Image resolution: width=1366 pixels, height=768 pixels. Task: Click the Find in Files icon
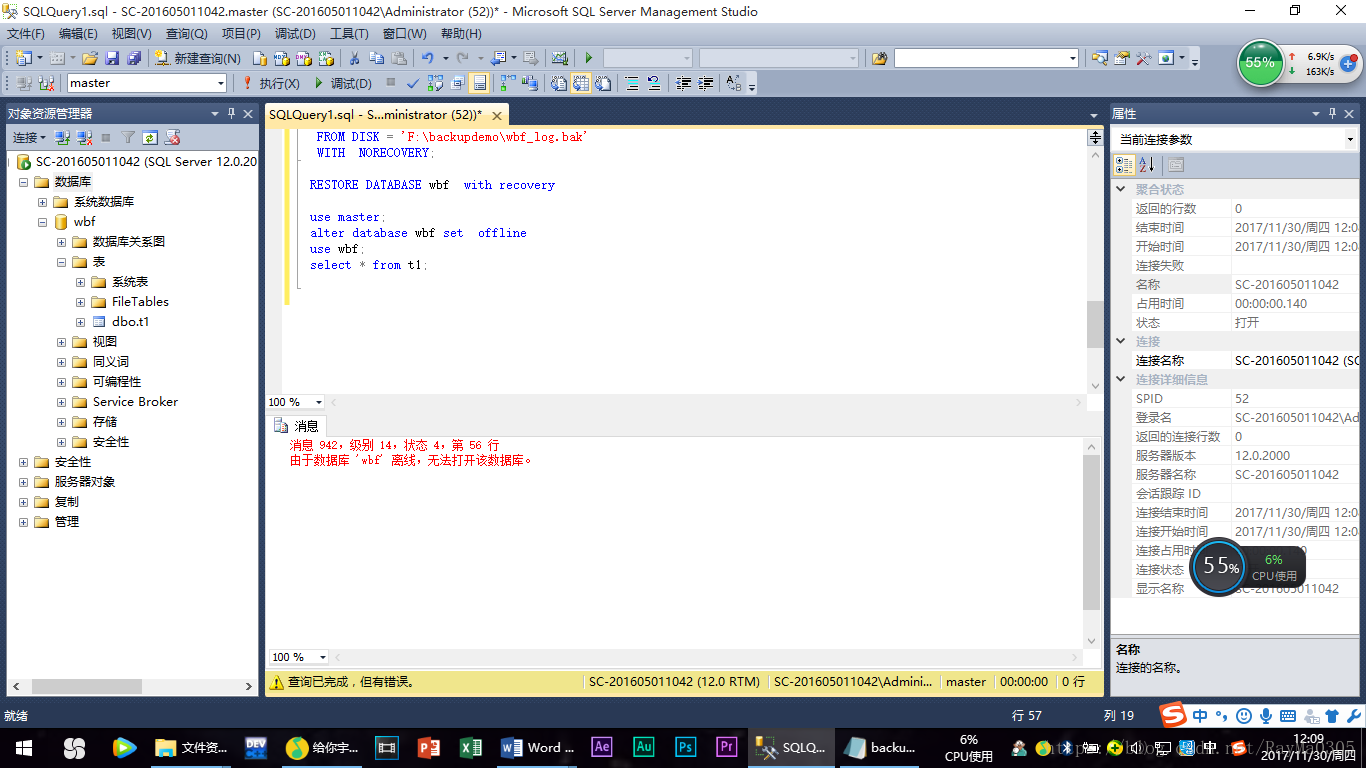pos(879,58)
